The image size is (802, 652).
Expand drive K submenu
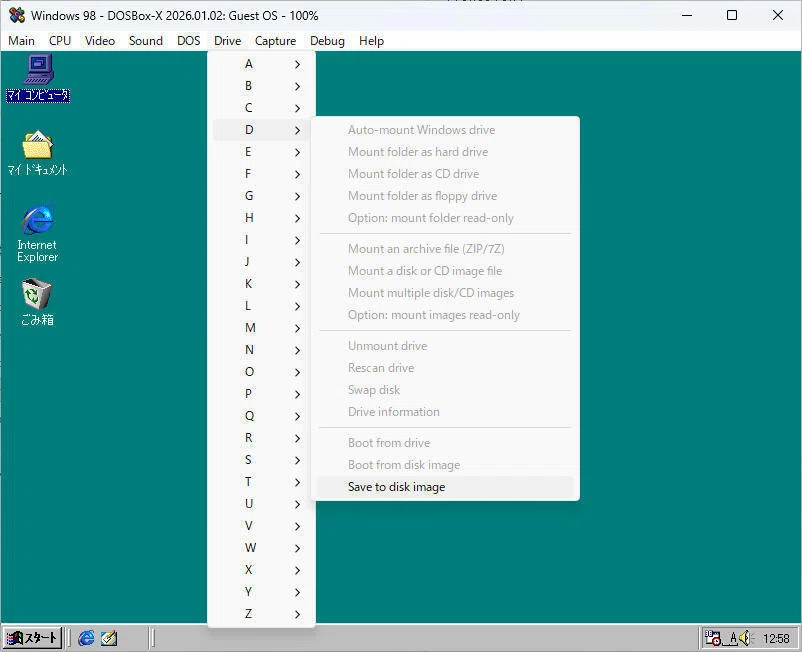(x=261, y=284)
